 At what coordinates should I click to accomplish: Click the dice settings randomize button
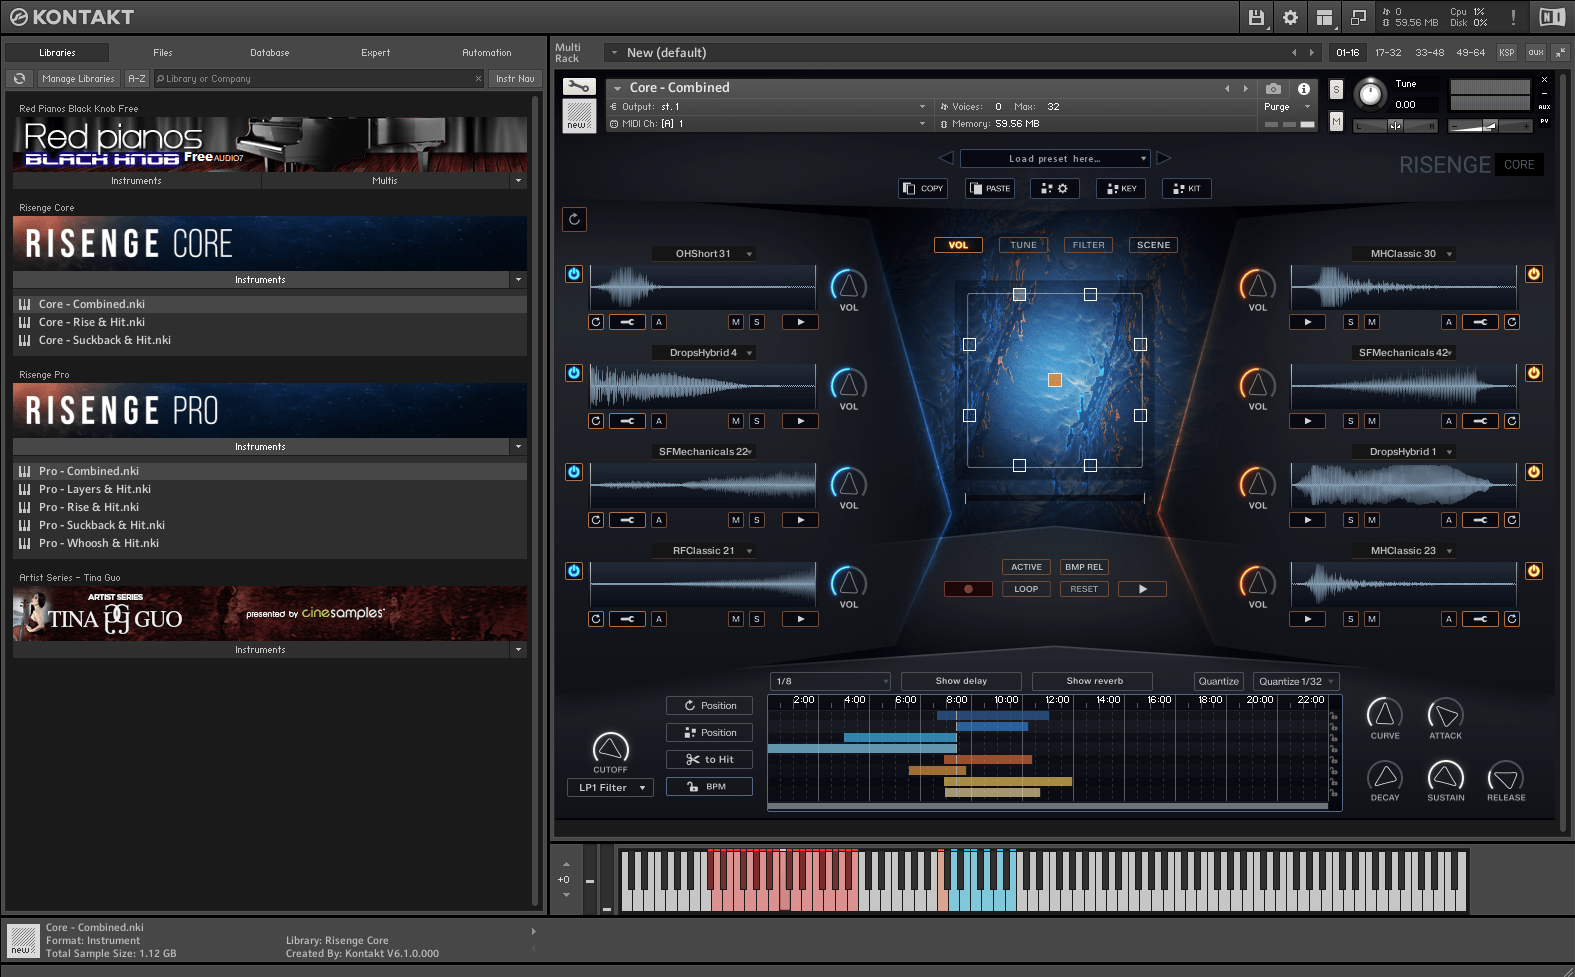(1054, 188)
